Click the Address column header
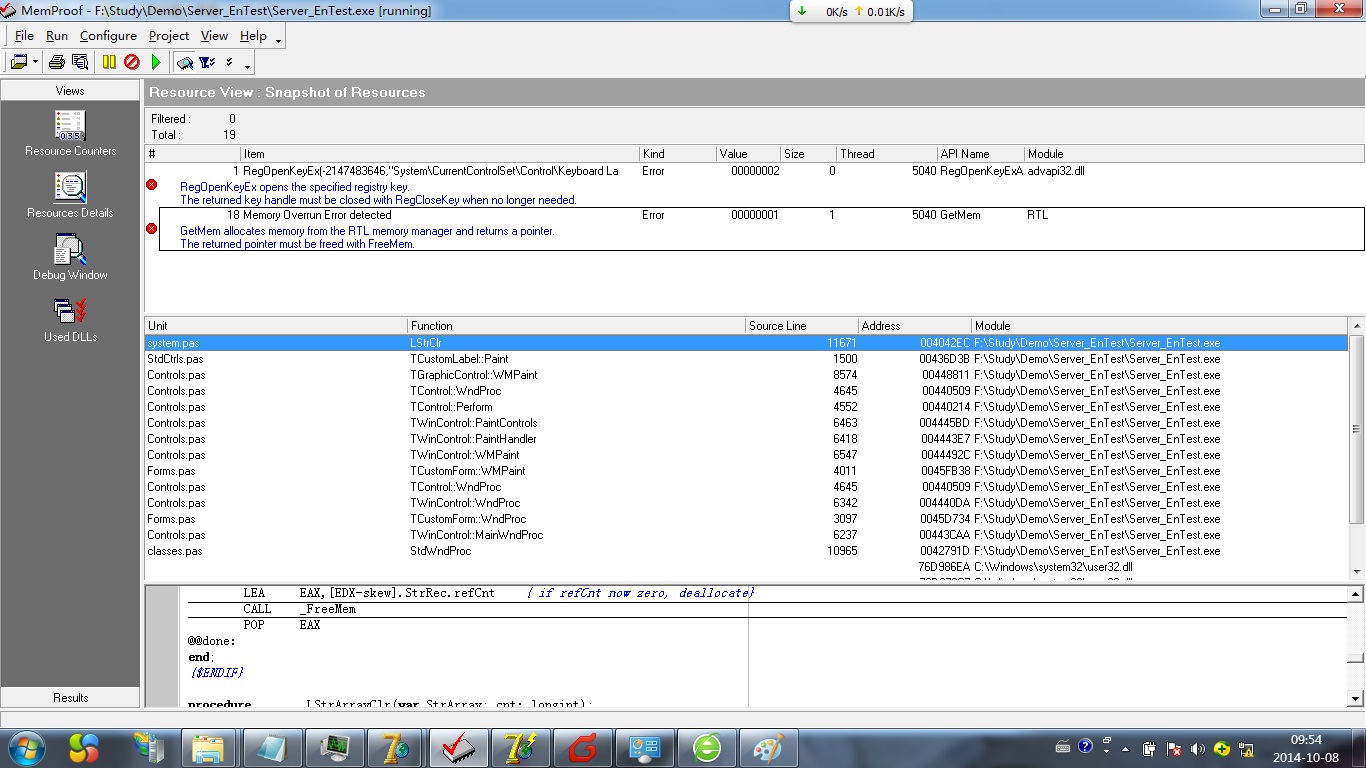 (915, 326)
